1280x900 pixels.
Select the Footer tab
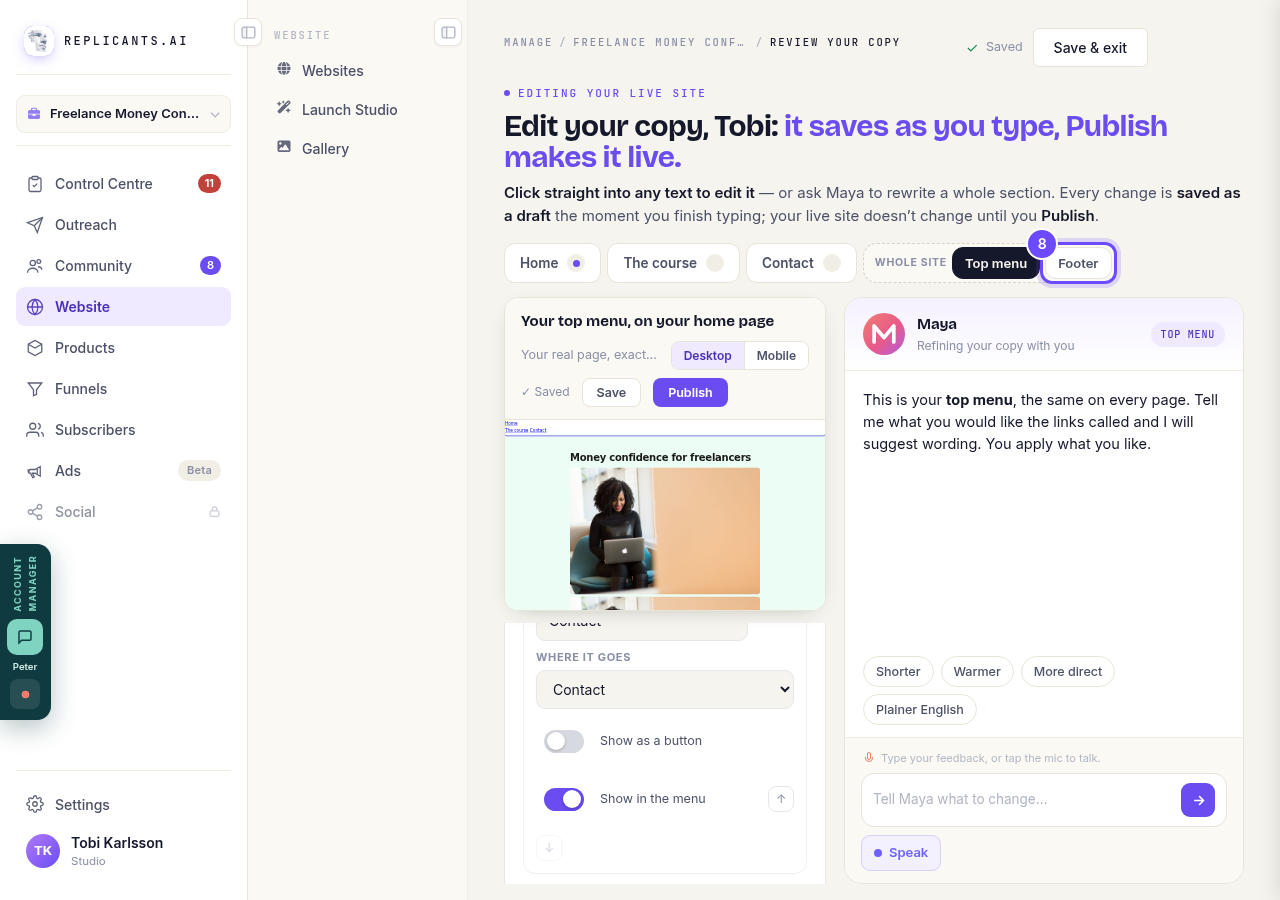(x=1078, y=263)
